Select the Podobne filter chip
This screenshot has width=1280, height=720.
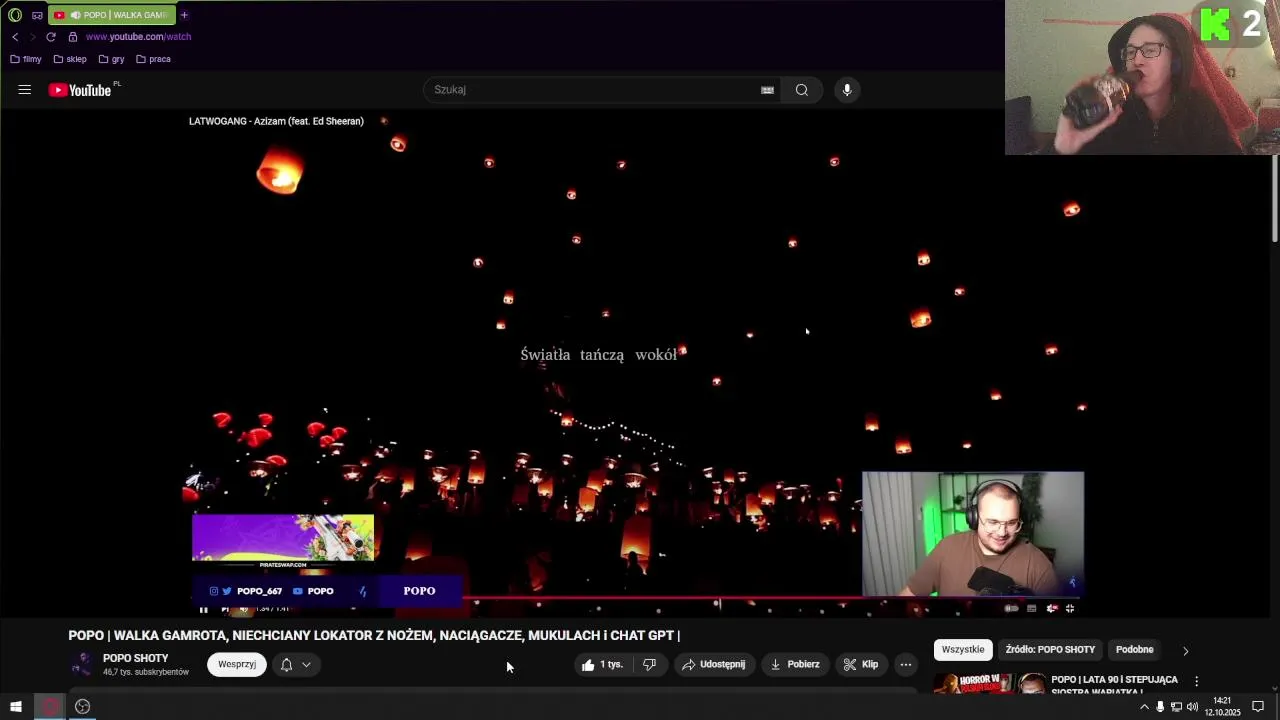tap(1134, 650)
